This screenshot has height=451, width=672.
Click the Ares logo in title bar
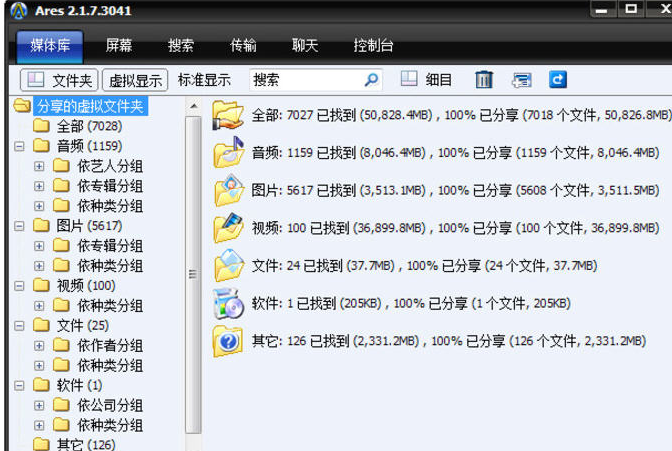18,10
